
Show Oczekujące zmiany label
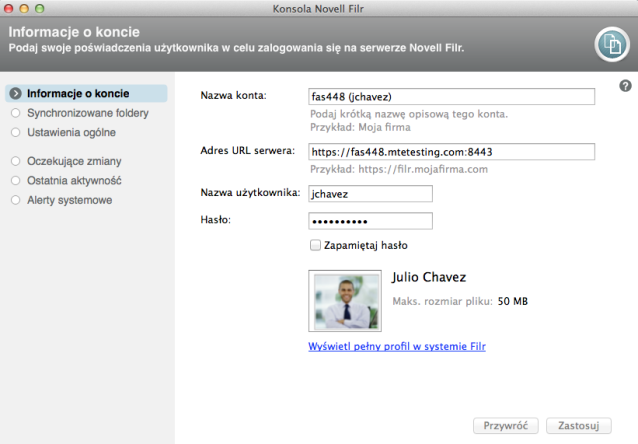74,161
